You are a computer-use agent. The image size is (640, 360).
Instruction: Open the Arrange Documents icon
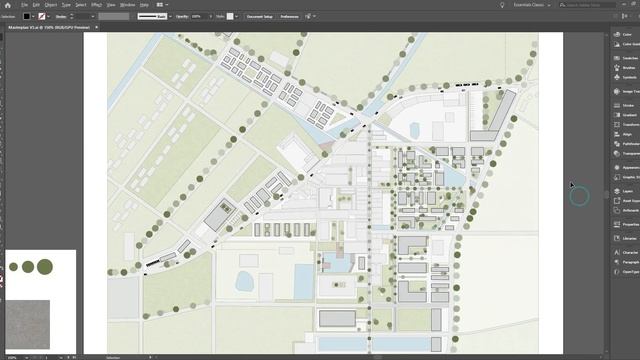[x=160, y=5]
